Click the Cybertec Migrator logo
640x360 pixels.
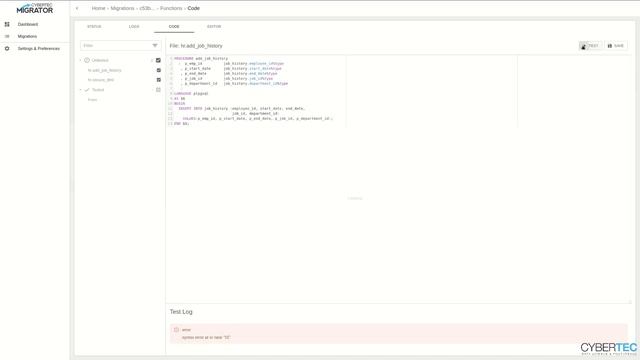click(35, 8)
